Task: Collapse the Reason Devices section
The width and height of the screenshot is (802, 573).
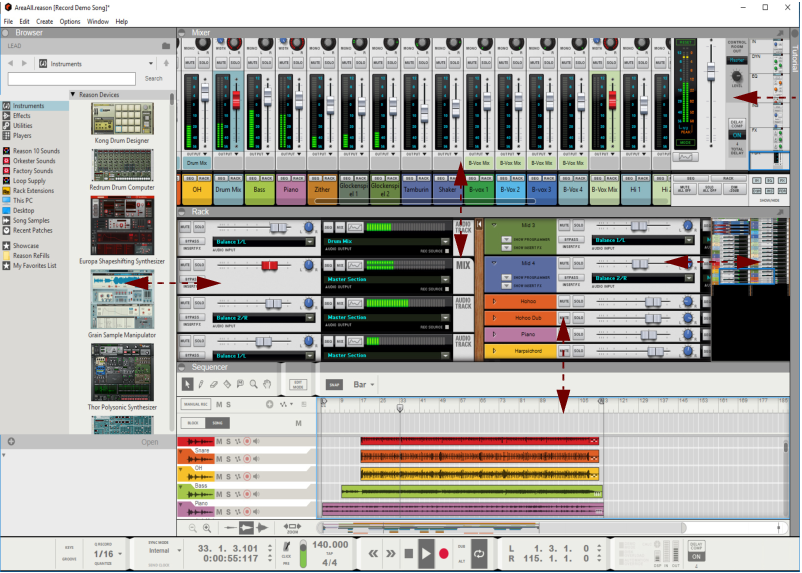Action: tap(73, 95)
